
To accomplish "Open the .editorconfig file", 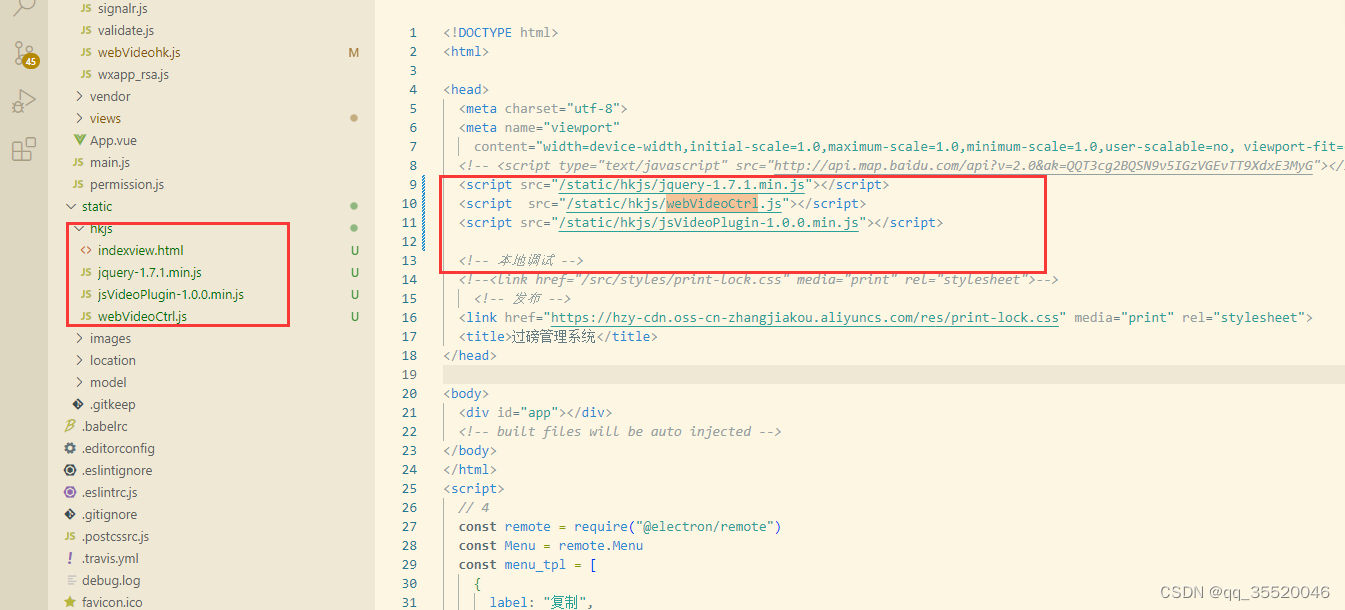I will pos(118,448).
